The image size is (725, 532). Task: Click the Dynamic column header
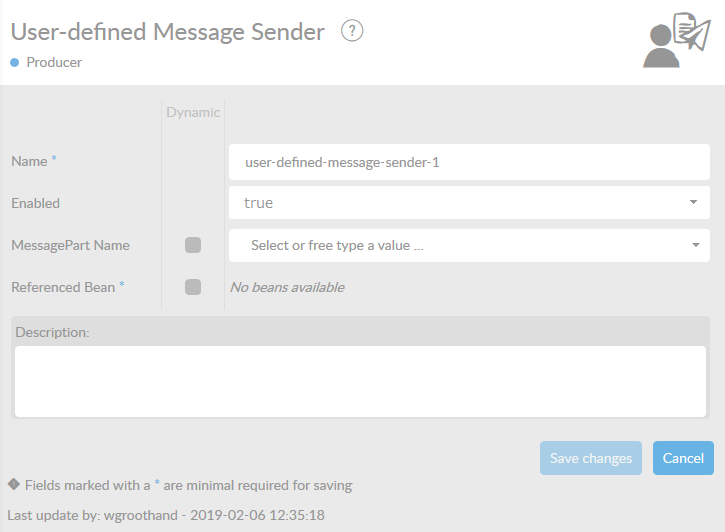click(x=193, y=112)
